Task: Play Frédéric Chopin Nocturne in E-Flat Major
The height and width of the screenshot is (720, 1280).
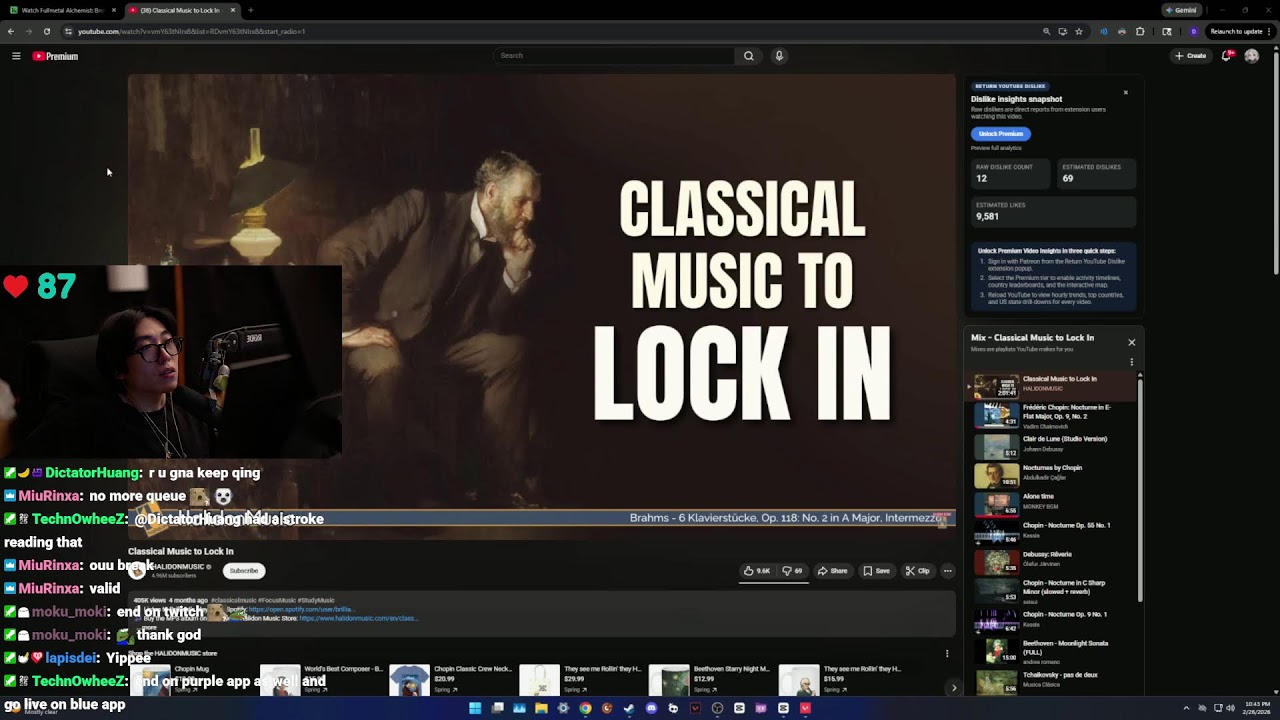Action: [1054, 415]
